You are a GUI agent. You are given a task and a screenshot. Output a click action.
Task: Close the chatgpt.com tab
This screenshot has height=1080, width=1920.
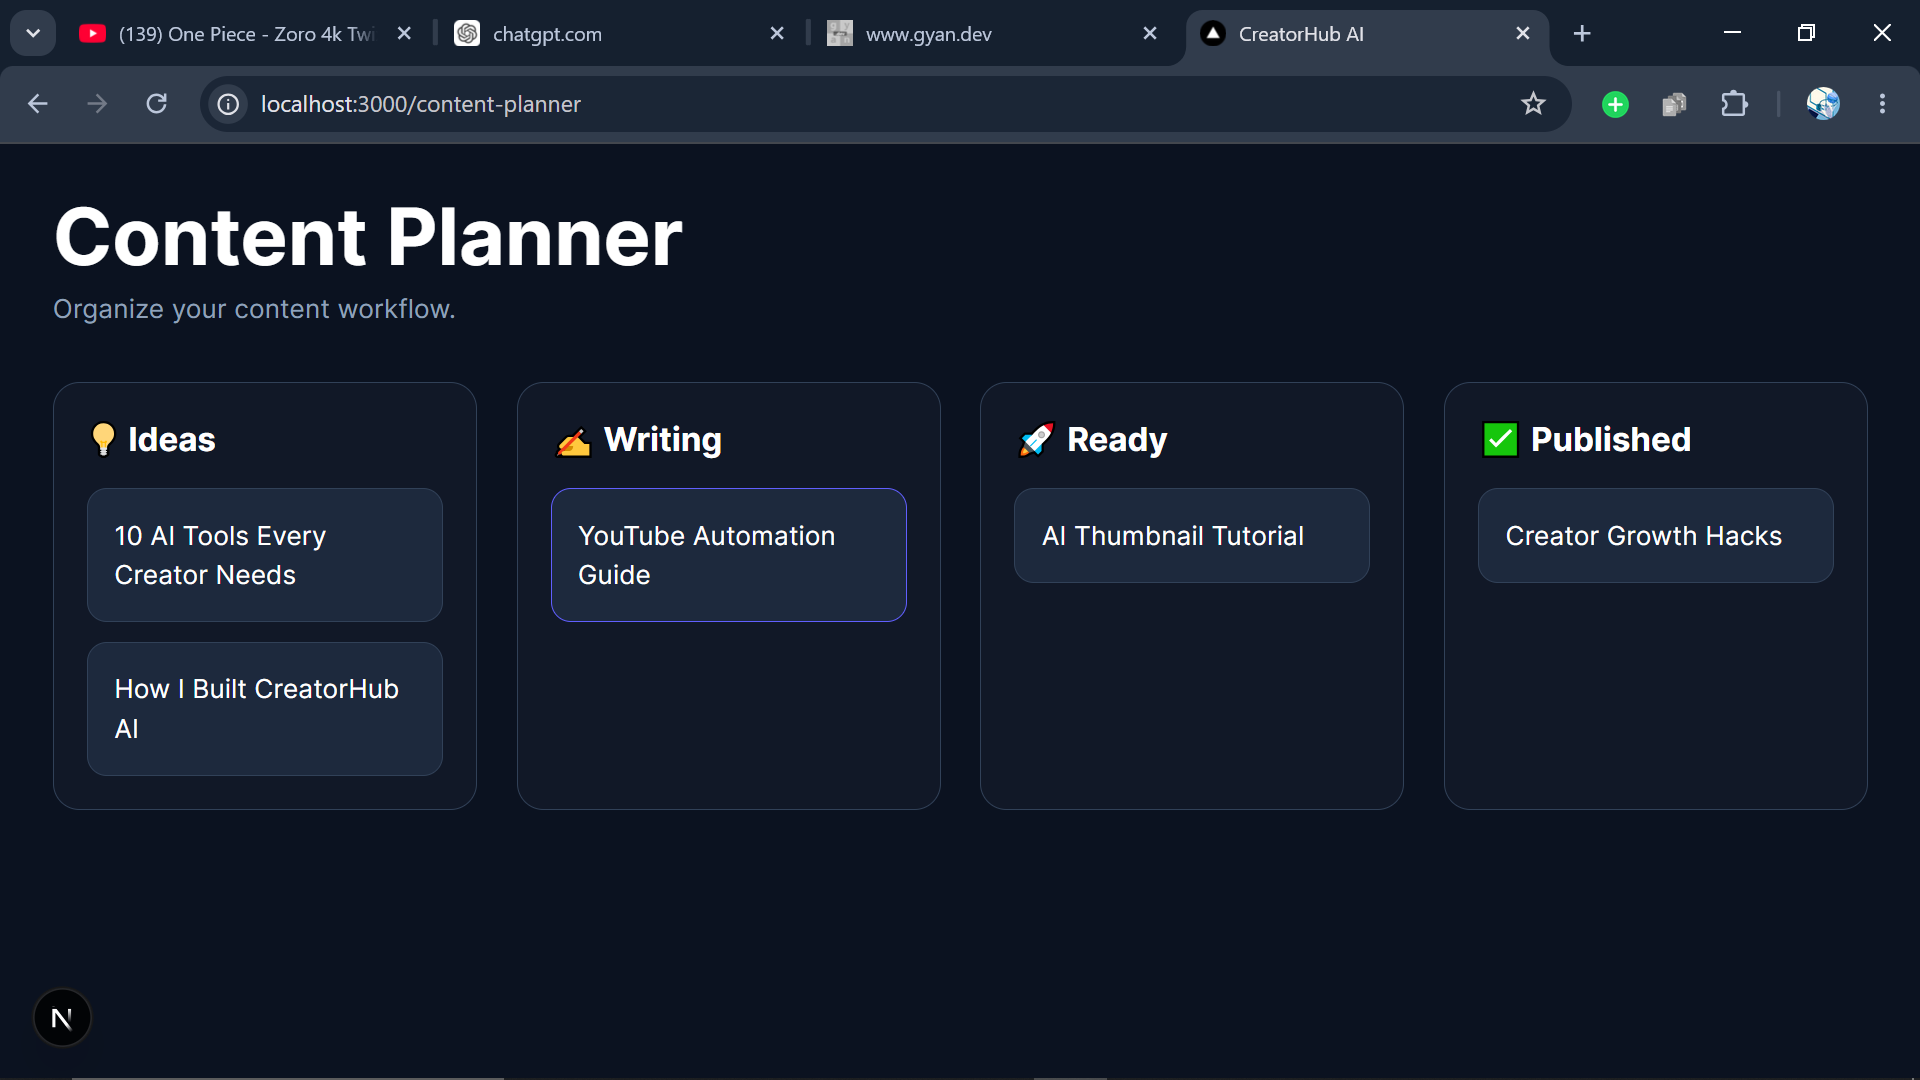(x=777, y=34)
